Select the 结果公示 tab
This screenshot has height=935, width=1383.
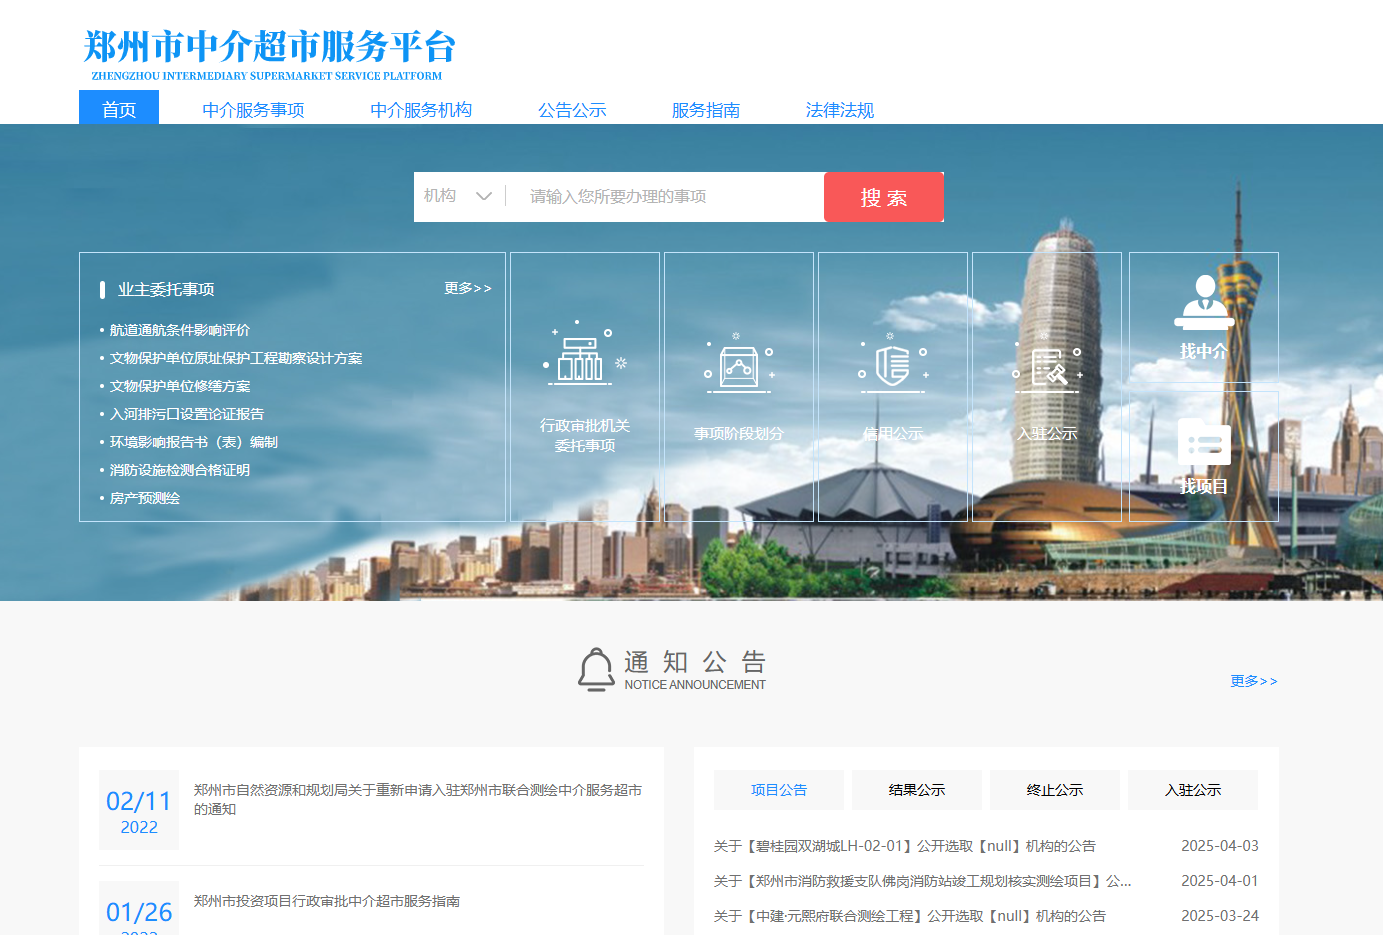pyautogui.click(x=916, y=790)
